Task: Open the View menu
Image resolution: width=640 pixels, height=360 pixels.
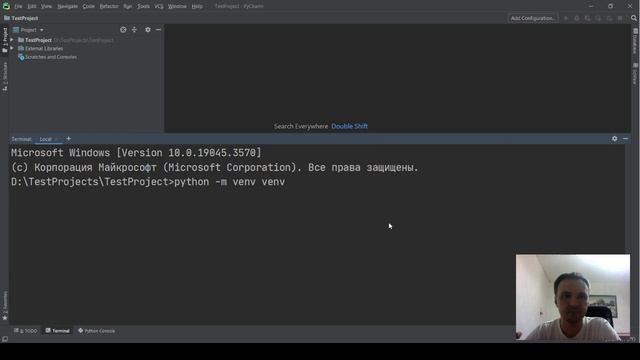Action: (x=46, y=6)
